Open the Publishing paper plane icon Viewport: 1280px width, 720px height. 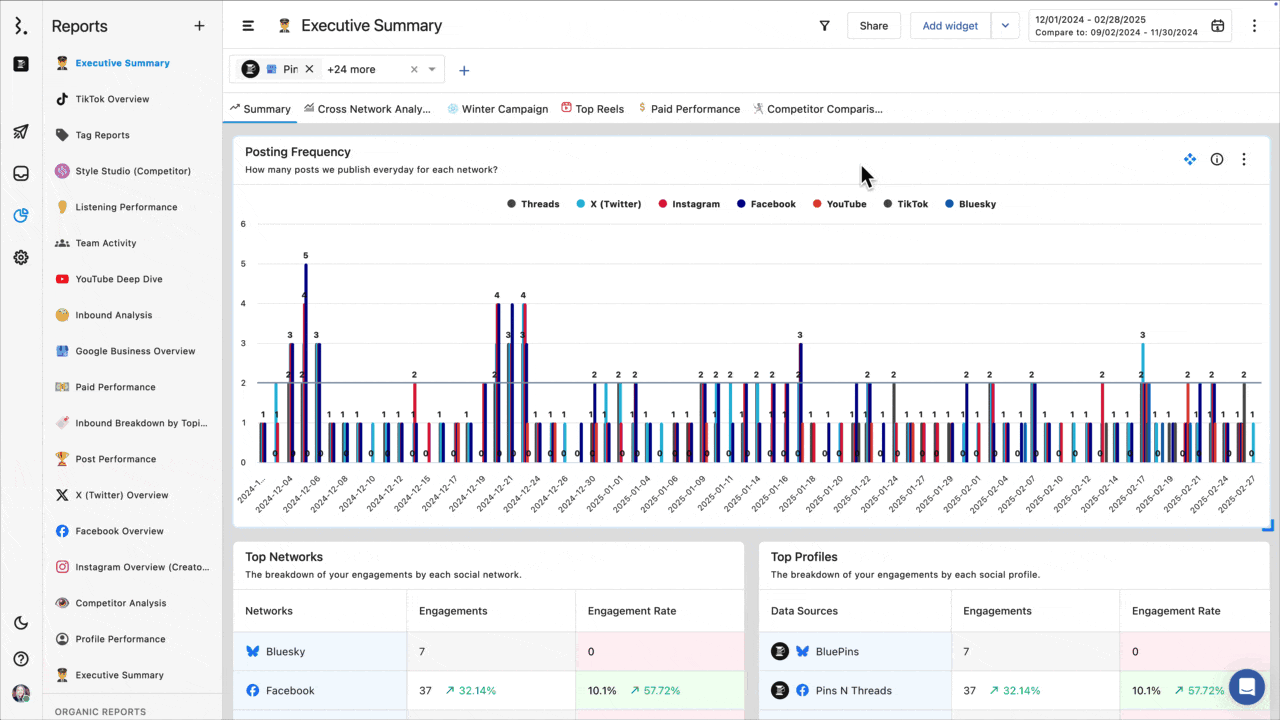(x=21, y=132)
